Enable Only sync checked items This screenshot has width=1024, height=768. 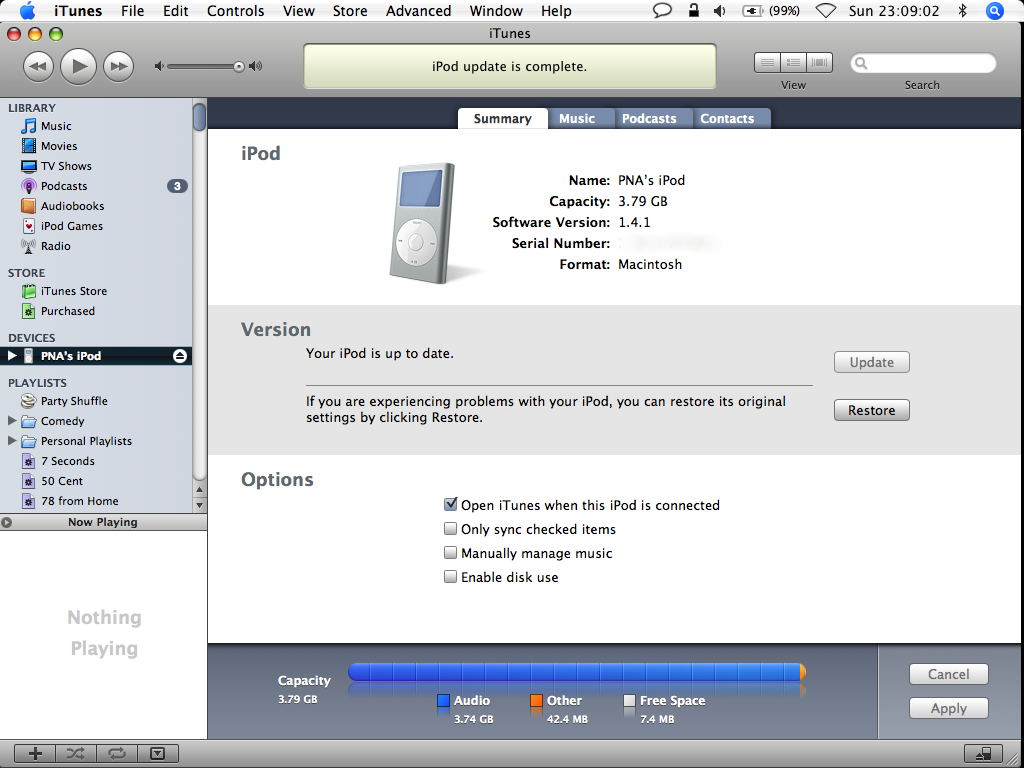point(451,528)
